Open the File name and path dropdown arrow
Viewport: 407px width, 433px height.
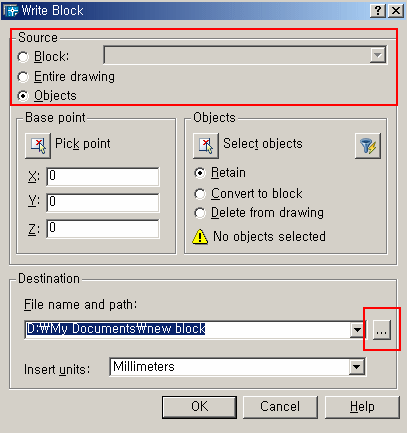[x=357, y=330]
